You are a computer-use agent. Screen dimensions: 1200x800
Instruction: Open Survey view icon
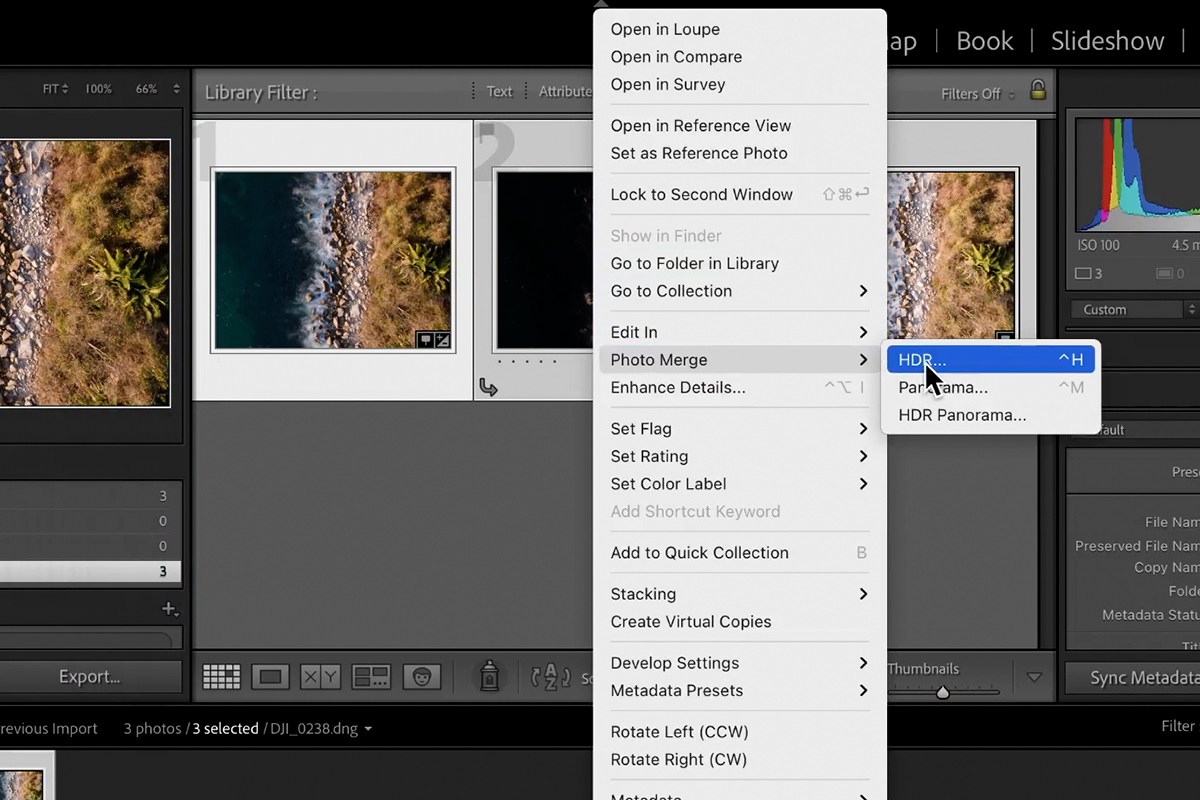tap(371, 677)
